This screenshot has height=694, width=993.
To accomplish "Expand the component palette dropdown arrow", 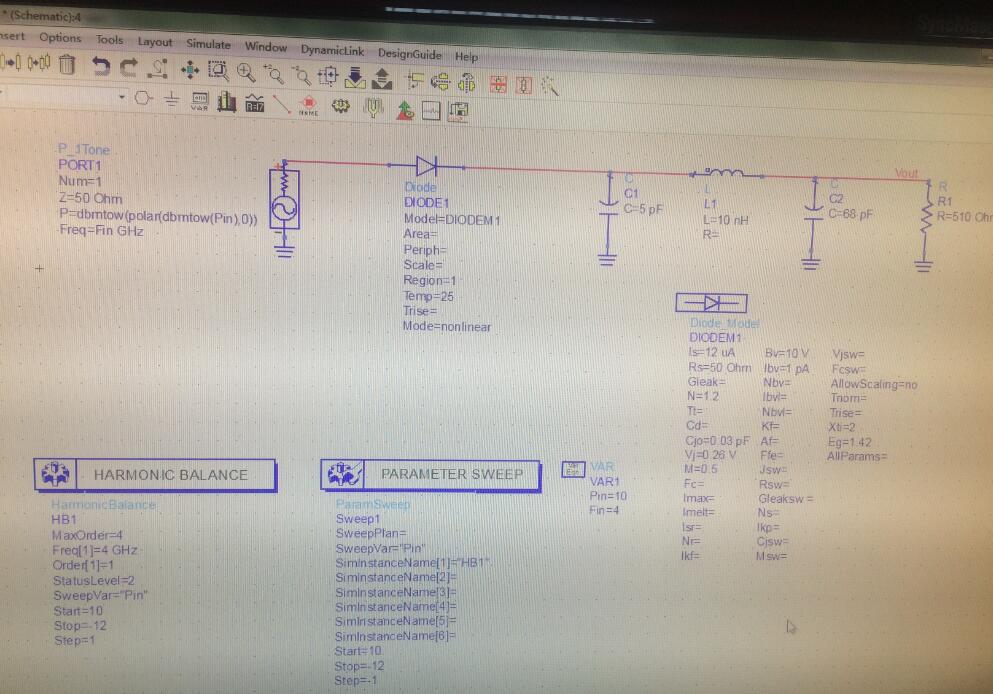I will point(122,97).
